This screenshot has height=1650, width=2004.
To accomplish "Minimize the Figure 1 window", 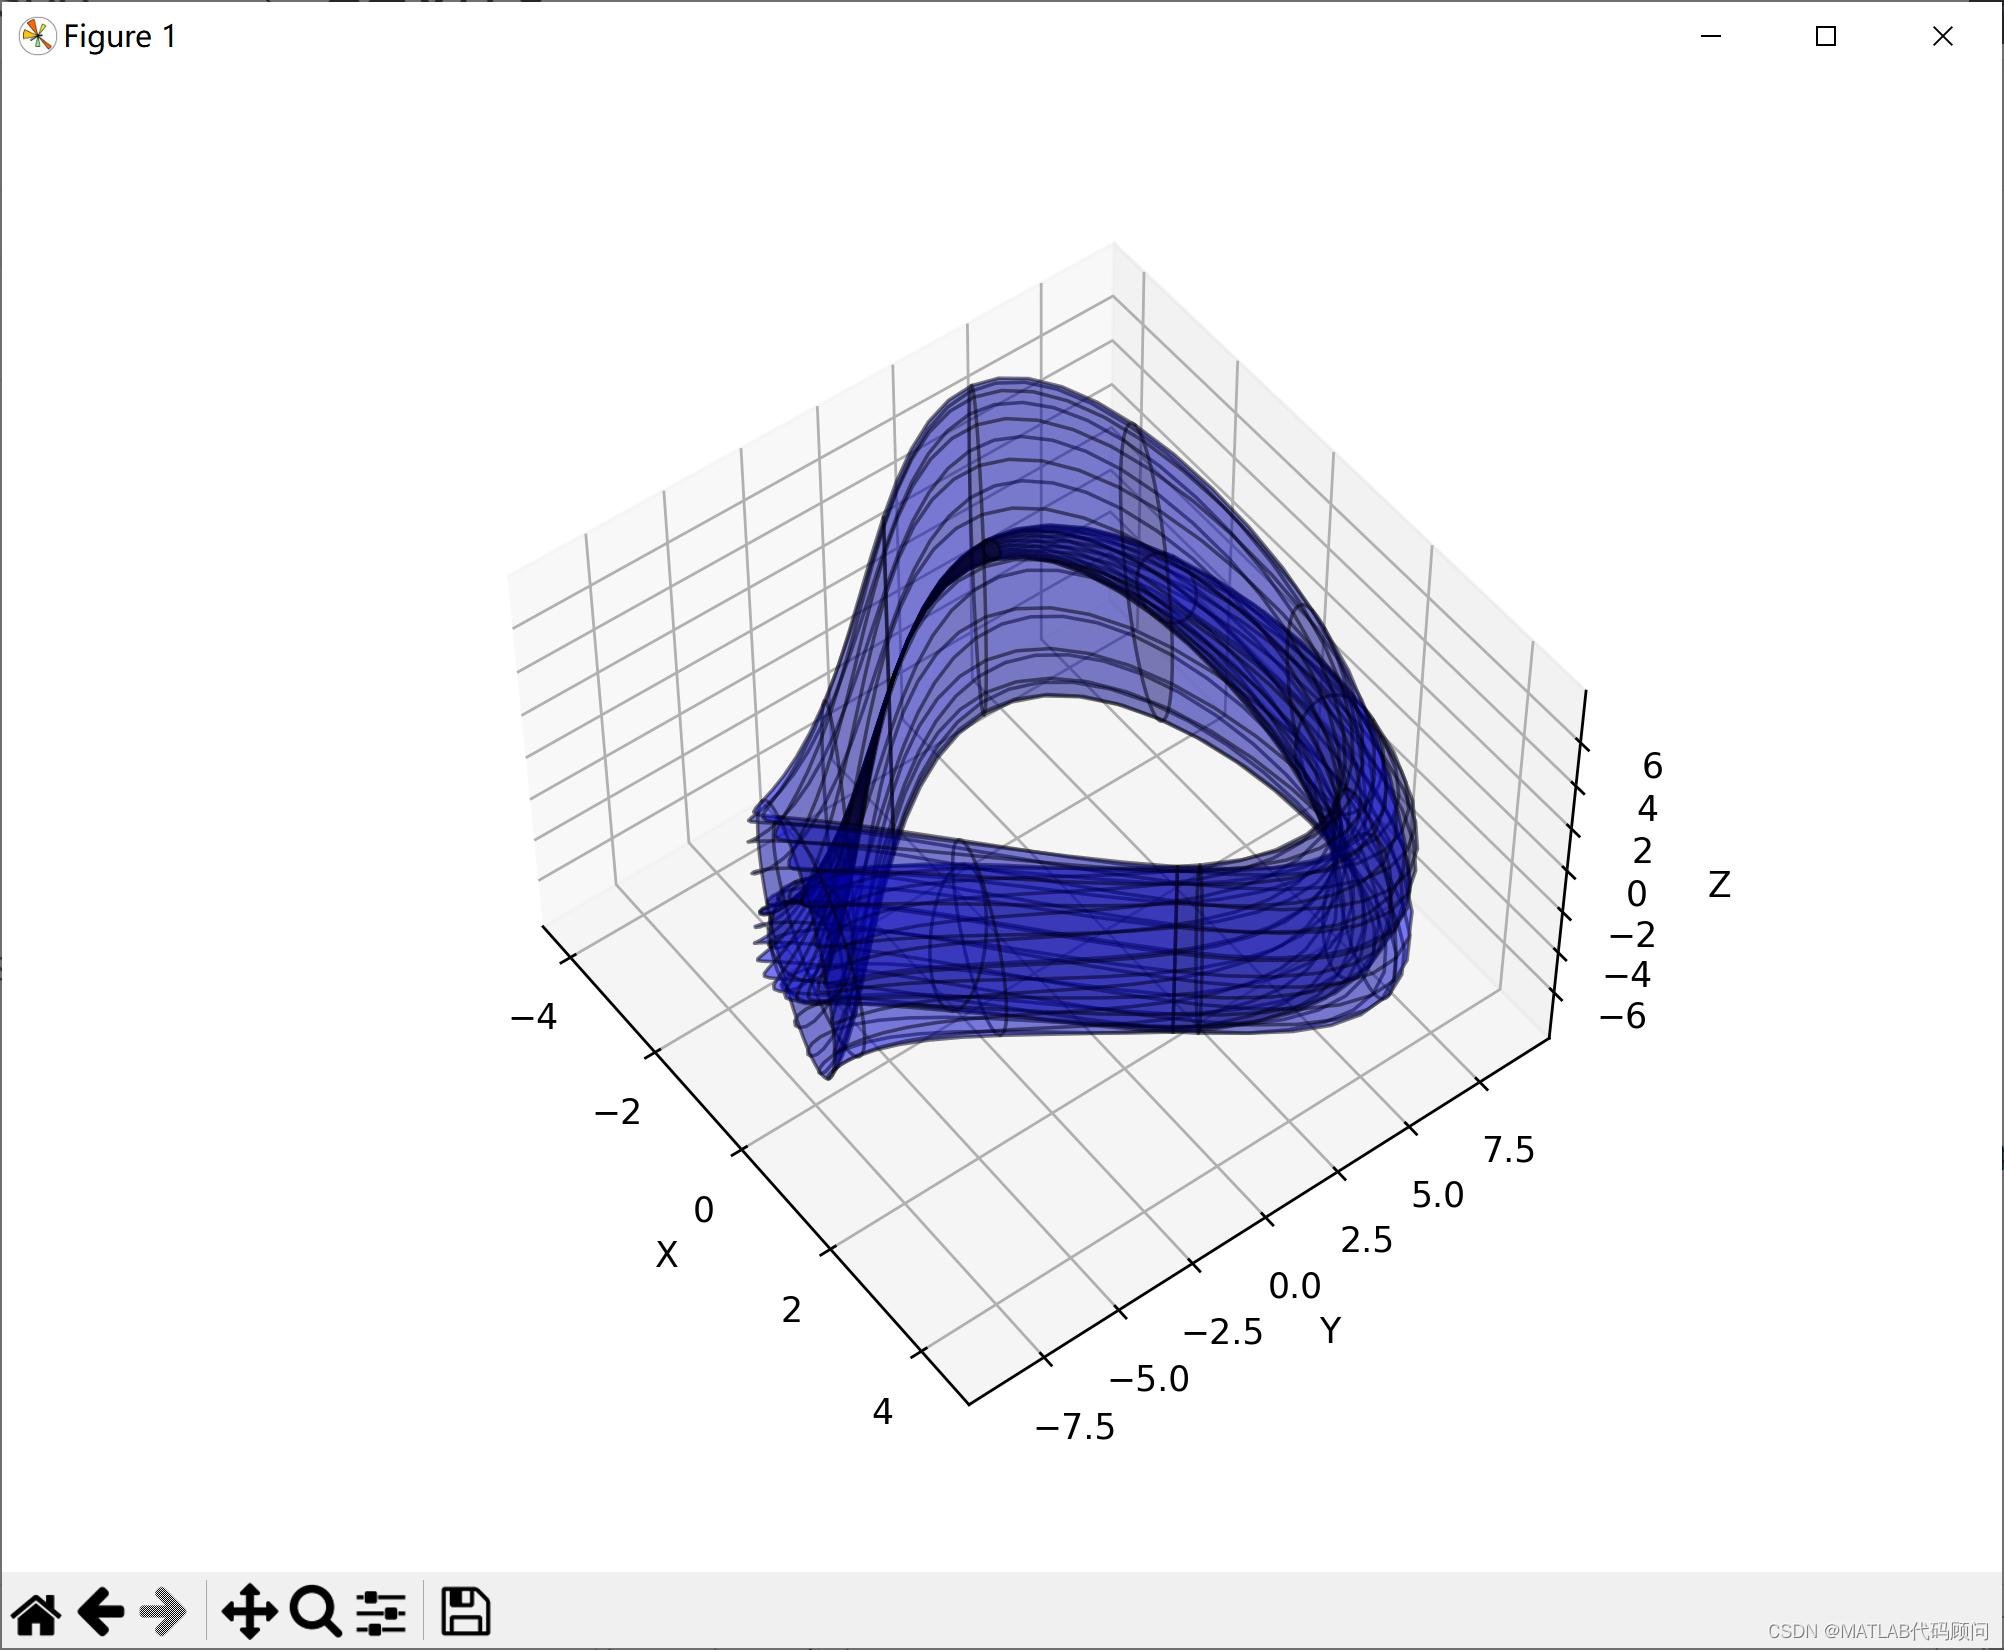I will coord(1711,36).
